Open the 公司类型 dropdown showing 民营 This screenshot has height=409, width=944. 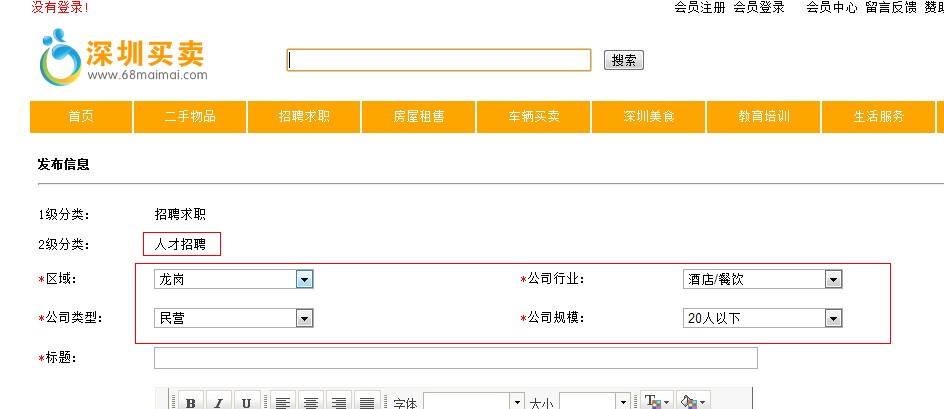[234, 318]
